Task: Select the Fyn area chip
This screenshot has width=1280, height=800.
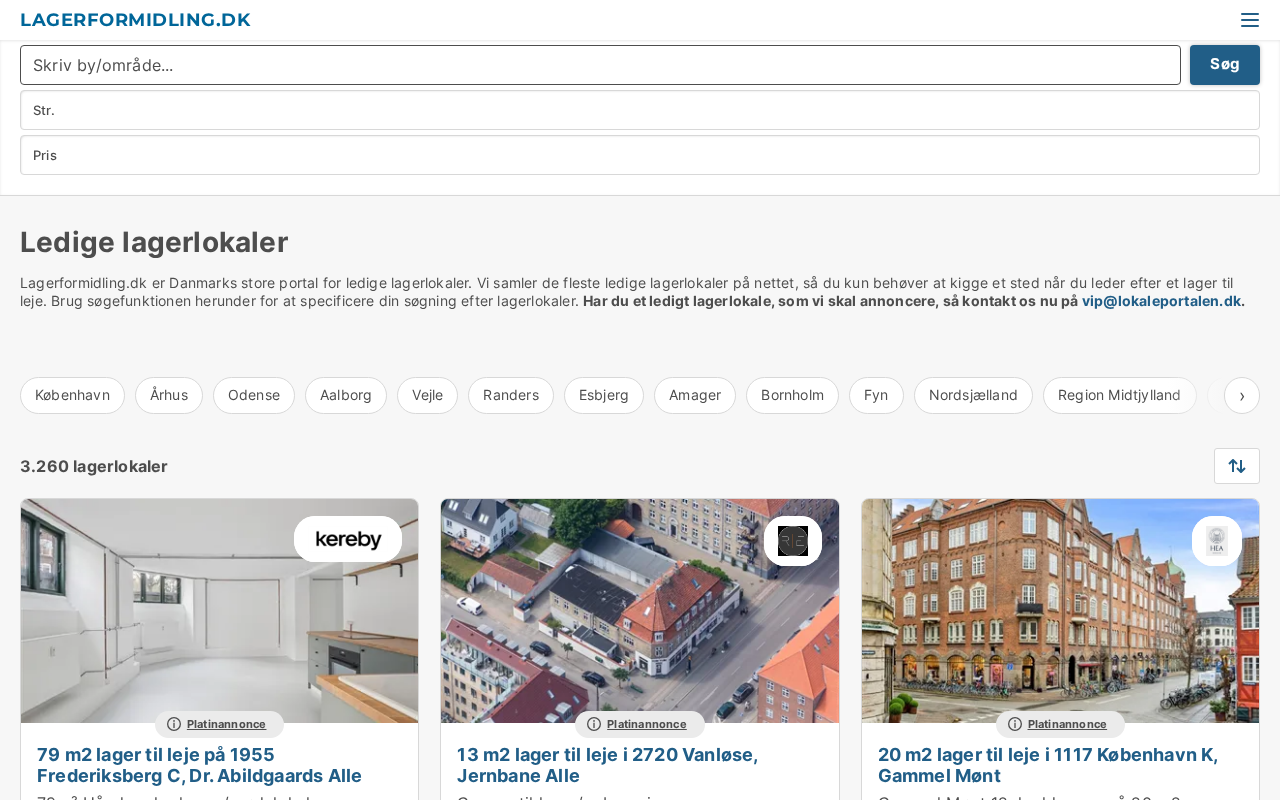Action: pyautogui.click(x=876, y=395)
